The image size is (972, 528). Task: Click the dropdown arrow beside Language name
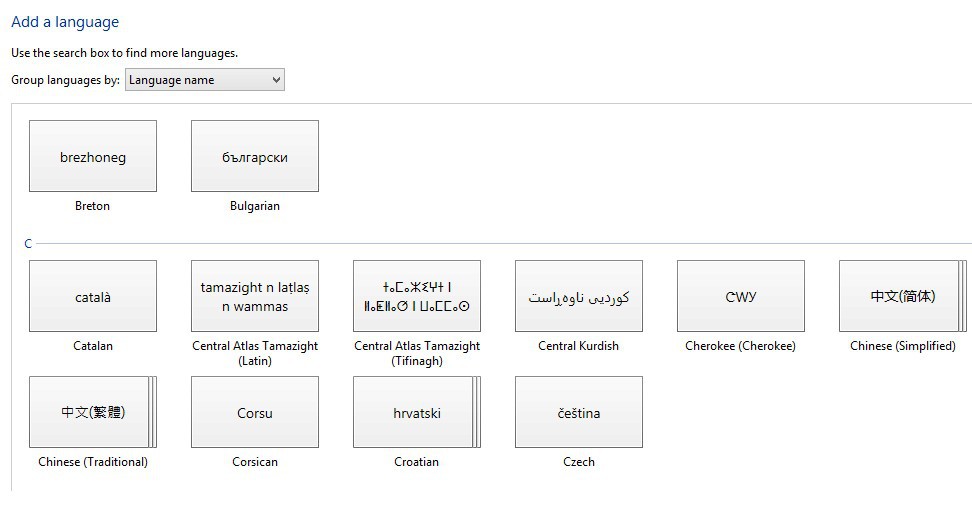click(276, 80)
